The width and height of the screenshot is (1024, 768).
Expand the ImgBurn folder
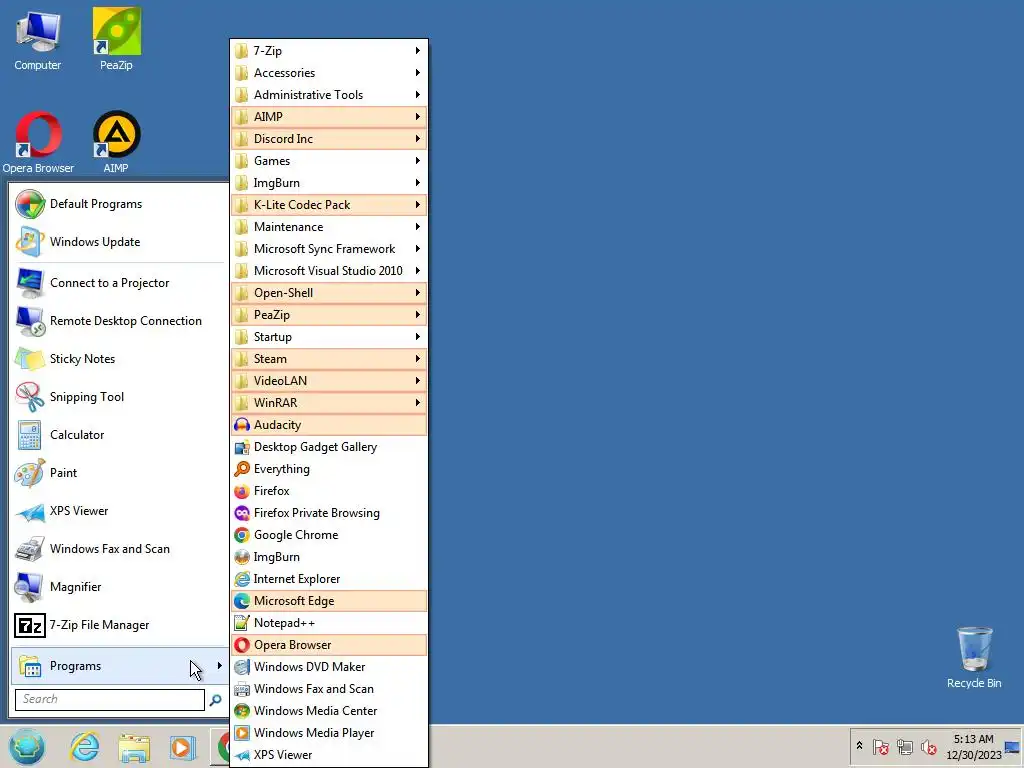(329, 183)
